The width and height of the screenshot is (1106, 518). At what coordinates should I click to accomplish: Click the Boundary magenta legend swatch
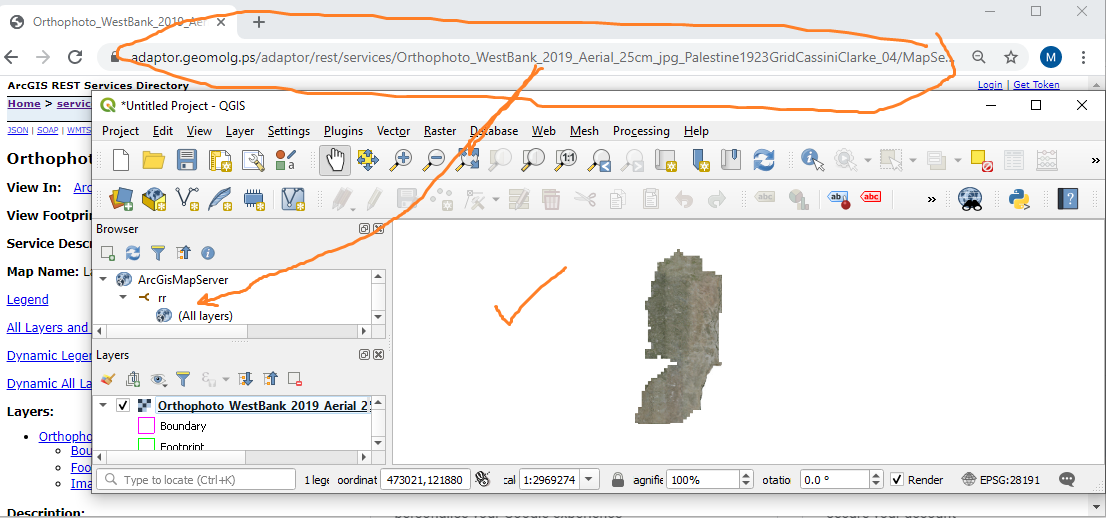(146, 426)
